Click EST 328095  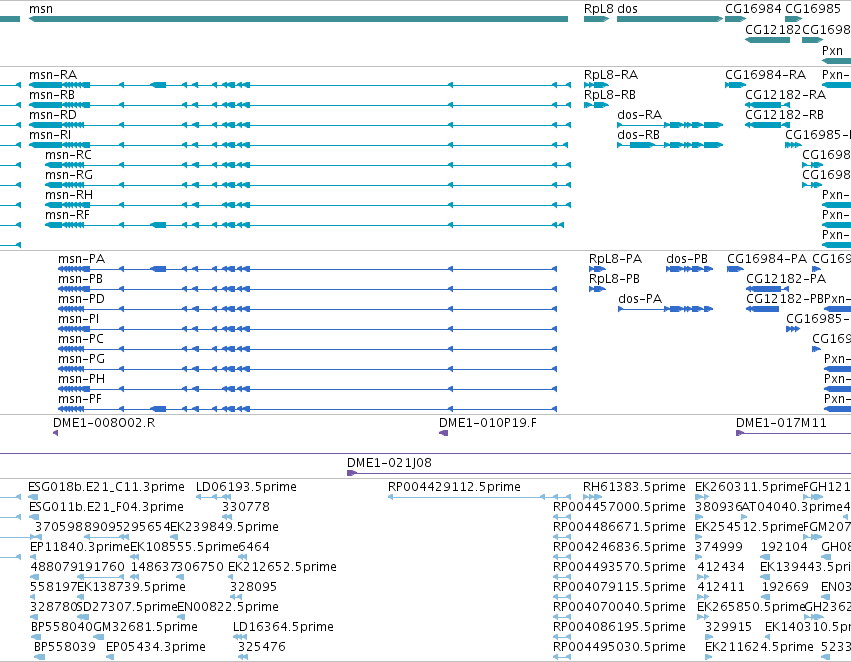click(235, 597)
